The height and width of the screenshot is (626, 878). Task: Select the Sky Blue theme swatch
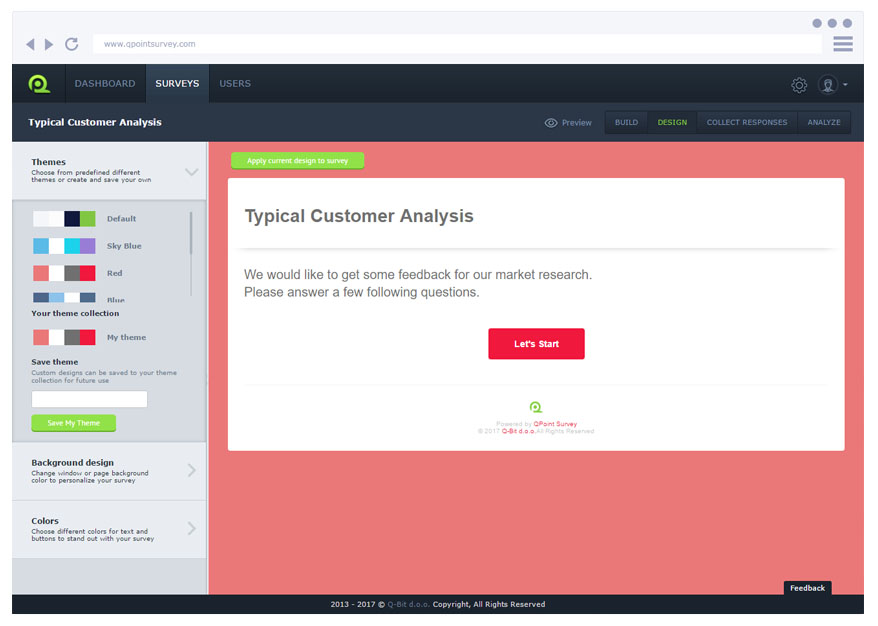coord(64,246)
